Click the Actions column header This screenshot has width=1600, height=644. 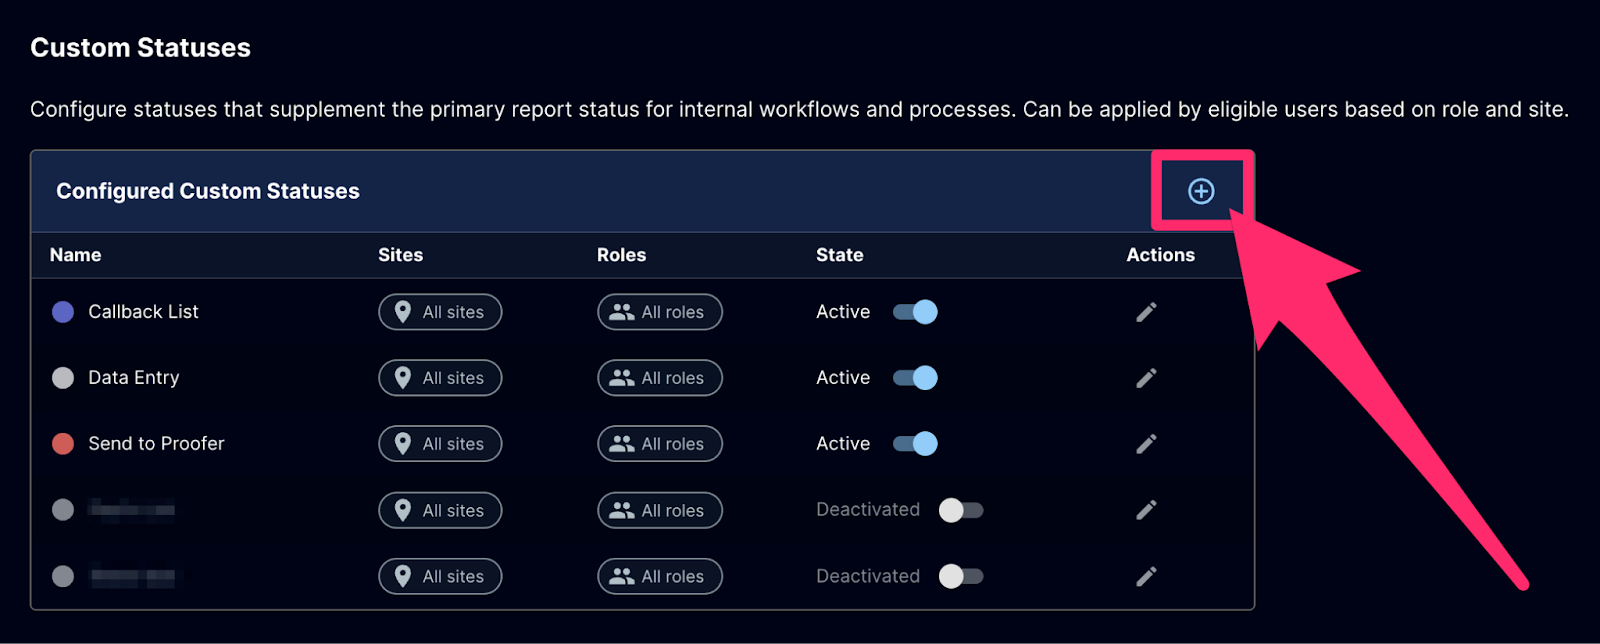point(1161,255)
